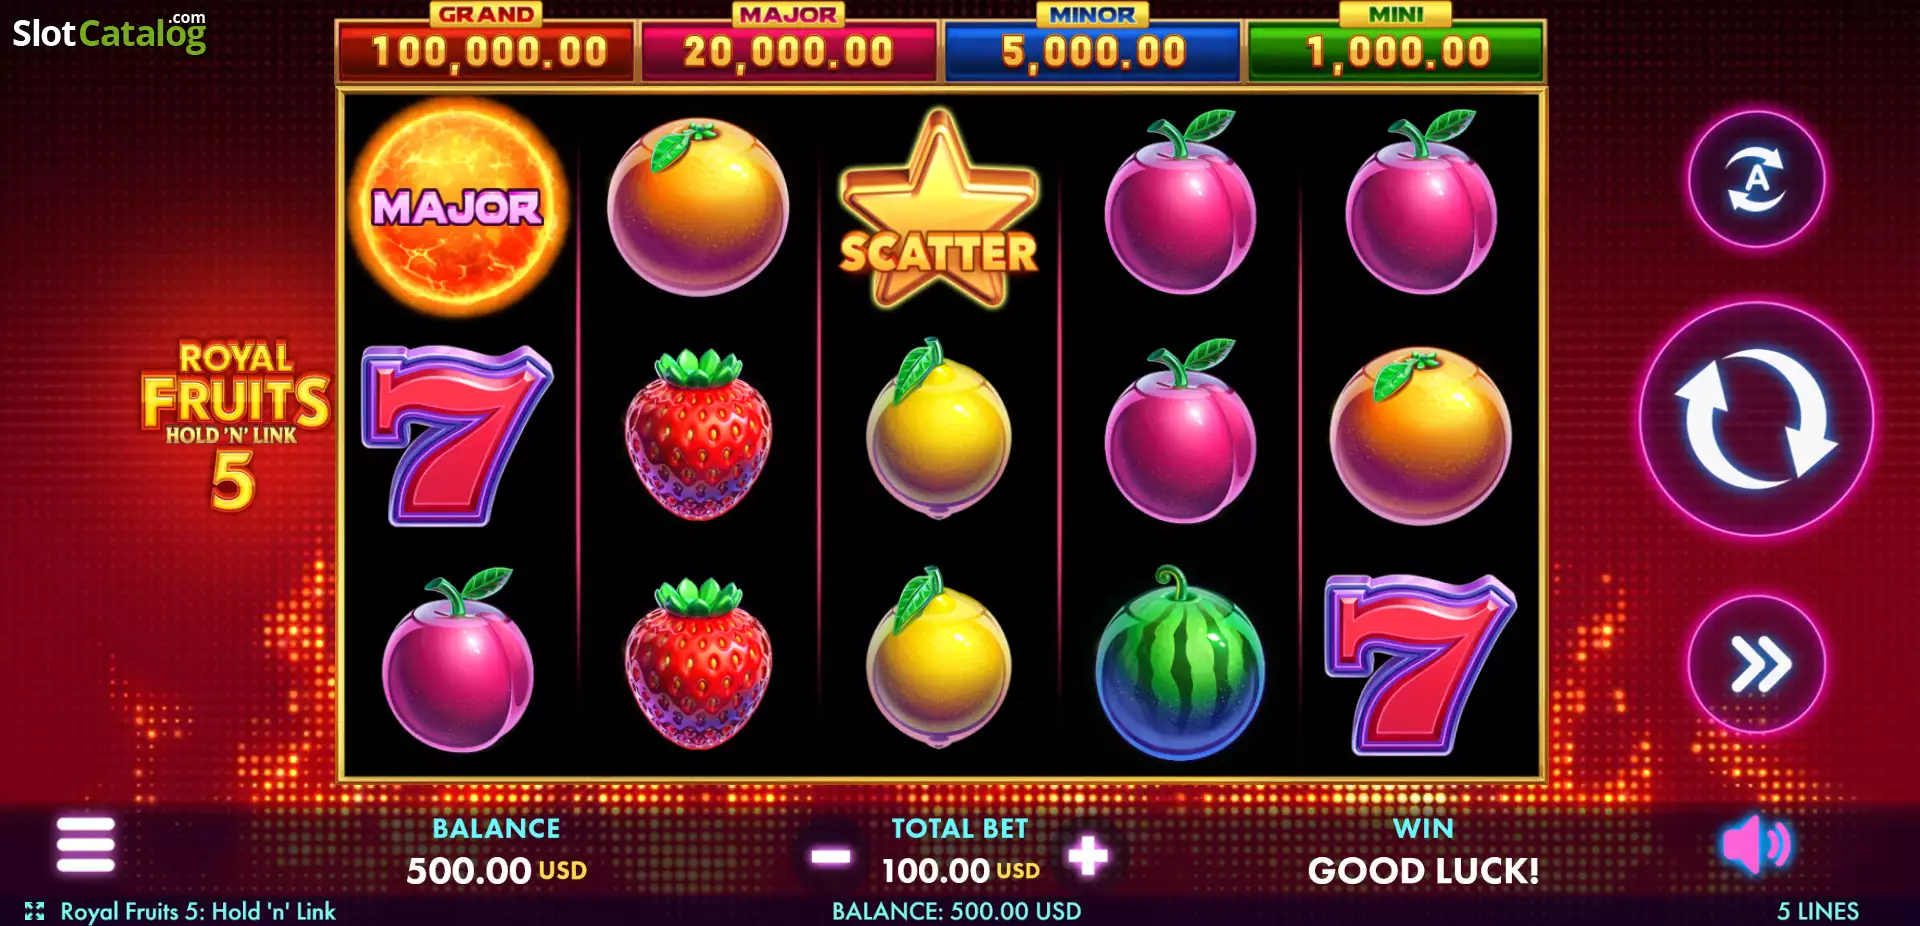
Task: Open the hamburger menu
Action: click(x=86, y=845)
